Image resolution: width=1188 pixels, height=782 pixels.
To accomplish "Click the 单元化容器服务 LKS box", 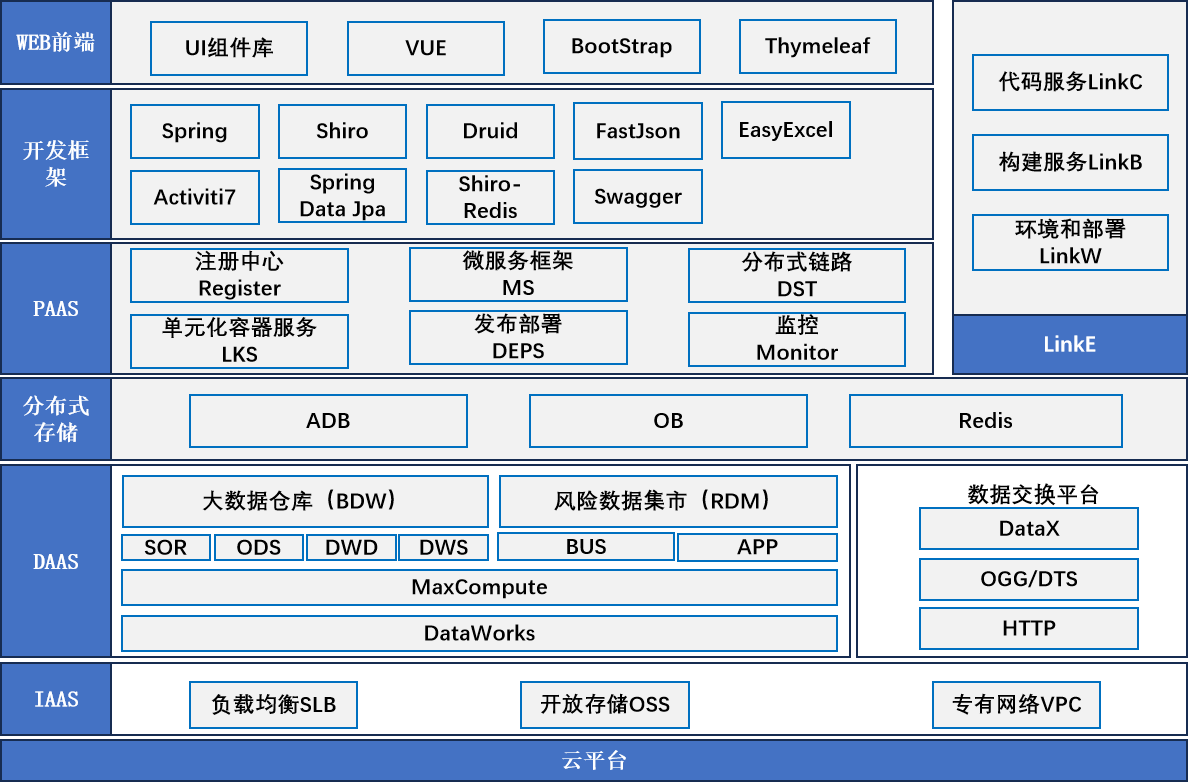I will click(239, 341).
